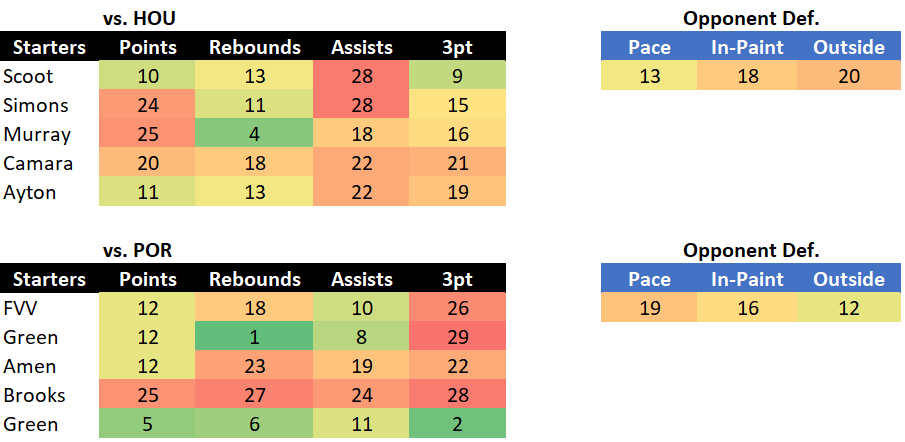905x442 pixels.
Task: Select the Rebounds cell showing 1
Action: coord(255,337)
